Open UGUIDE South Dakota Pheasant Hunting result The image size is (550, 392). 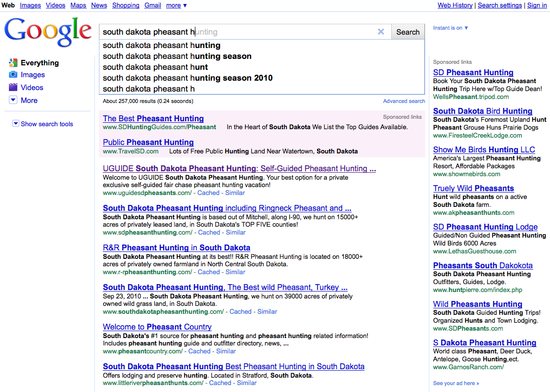point(239,168)
